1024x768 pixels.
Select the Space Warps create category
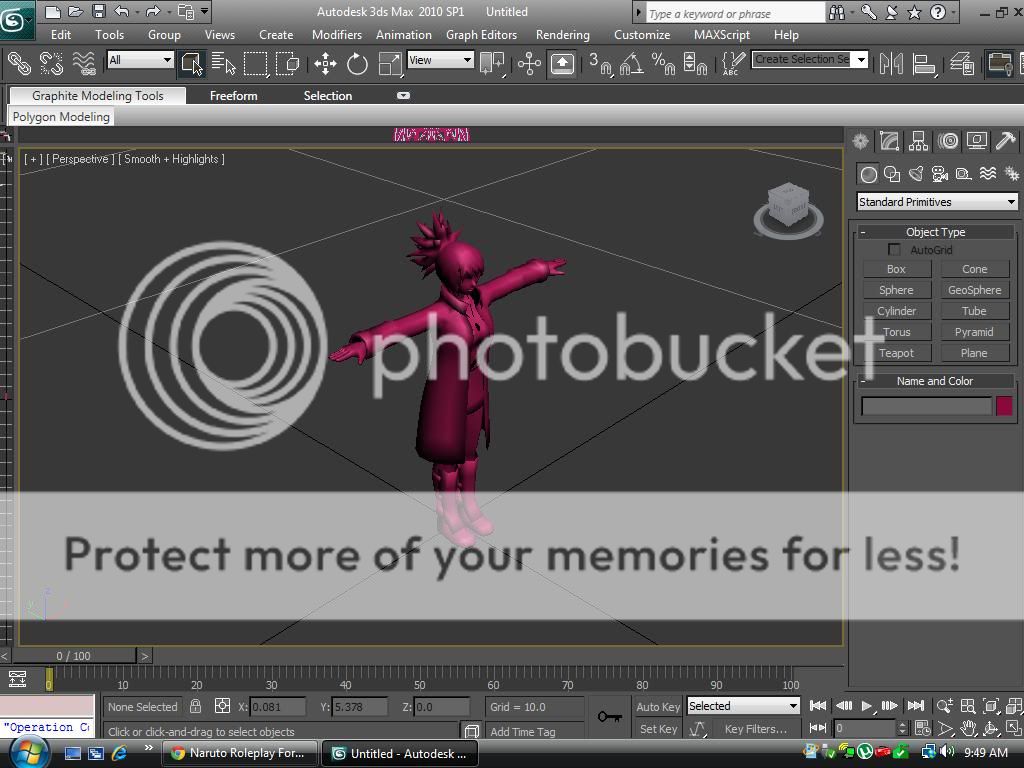(988, 174)
